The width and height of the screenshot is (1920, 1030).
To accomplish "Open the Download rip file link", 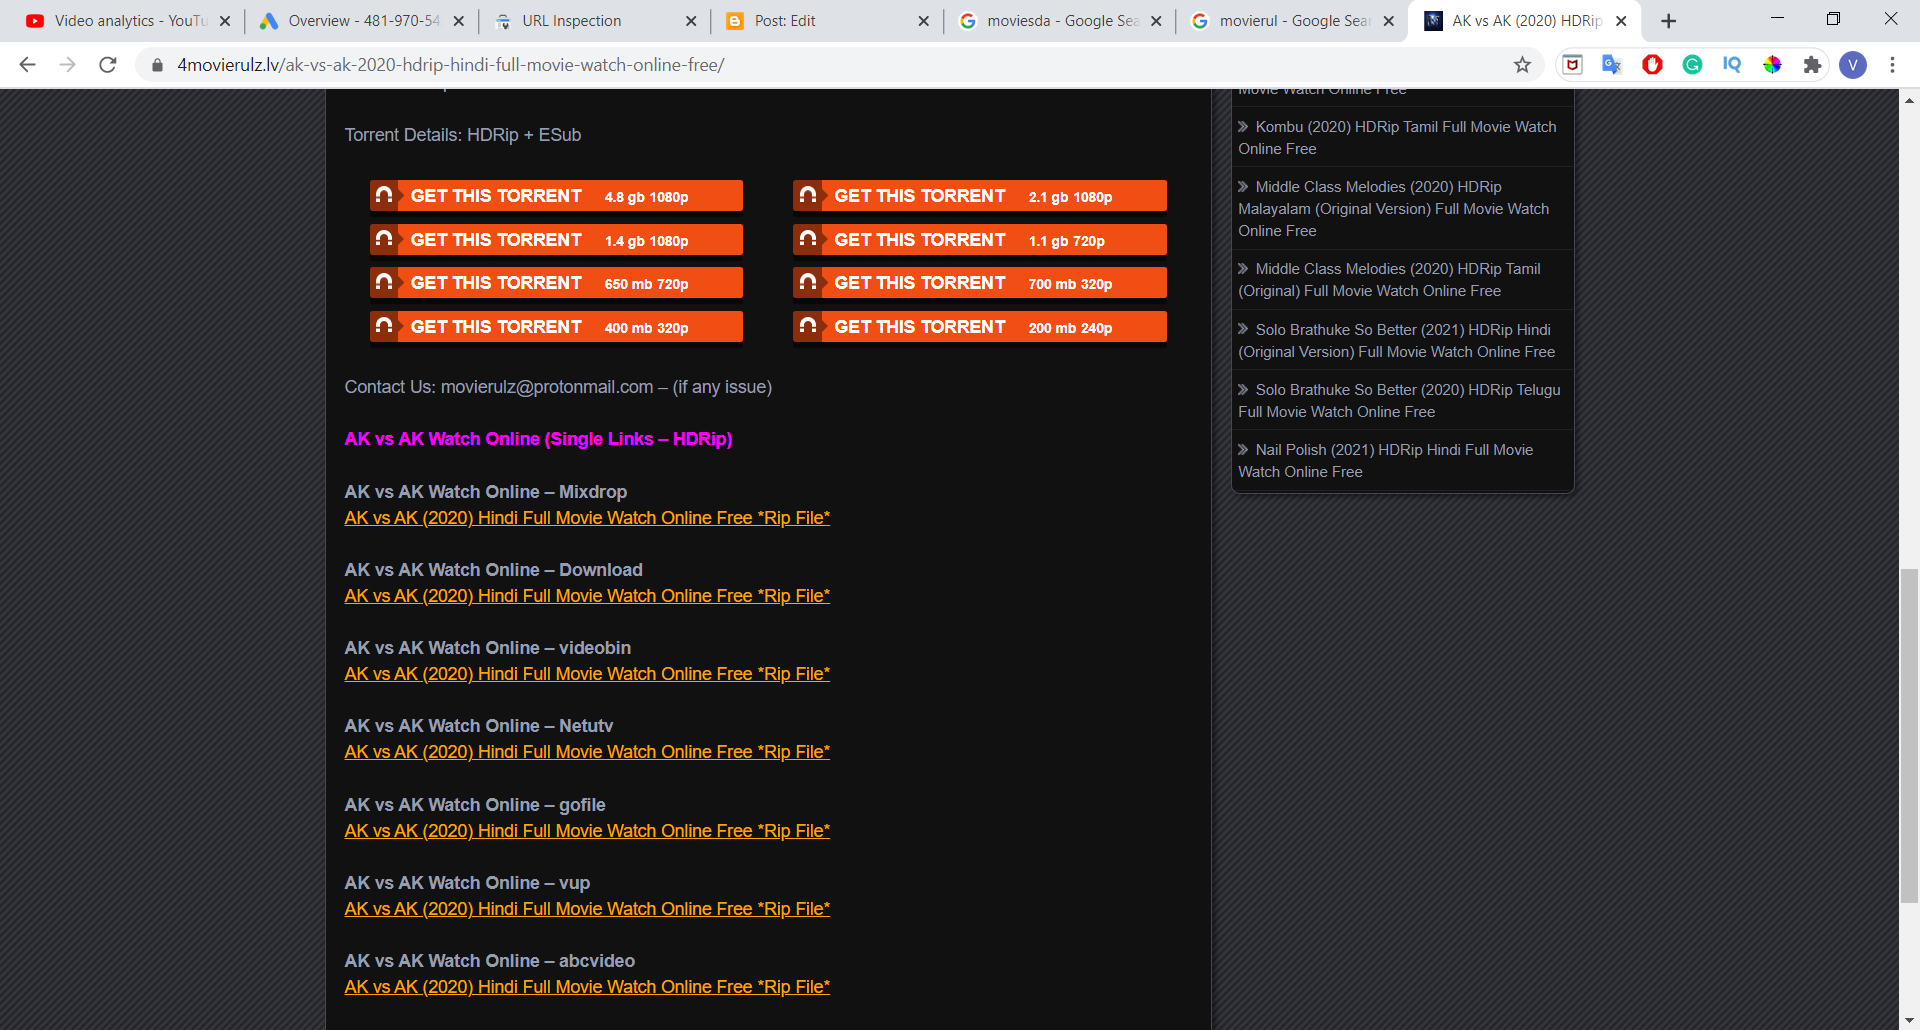I will pyautogui.click(x=587, y=596).
